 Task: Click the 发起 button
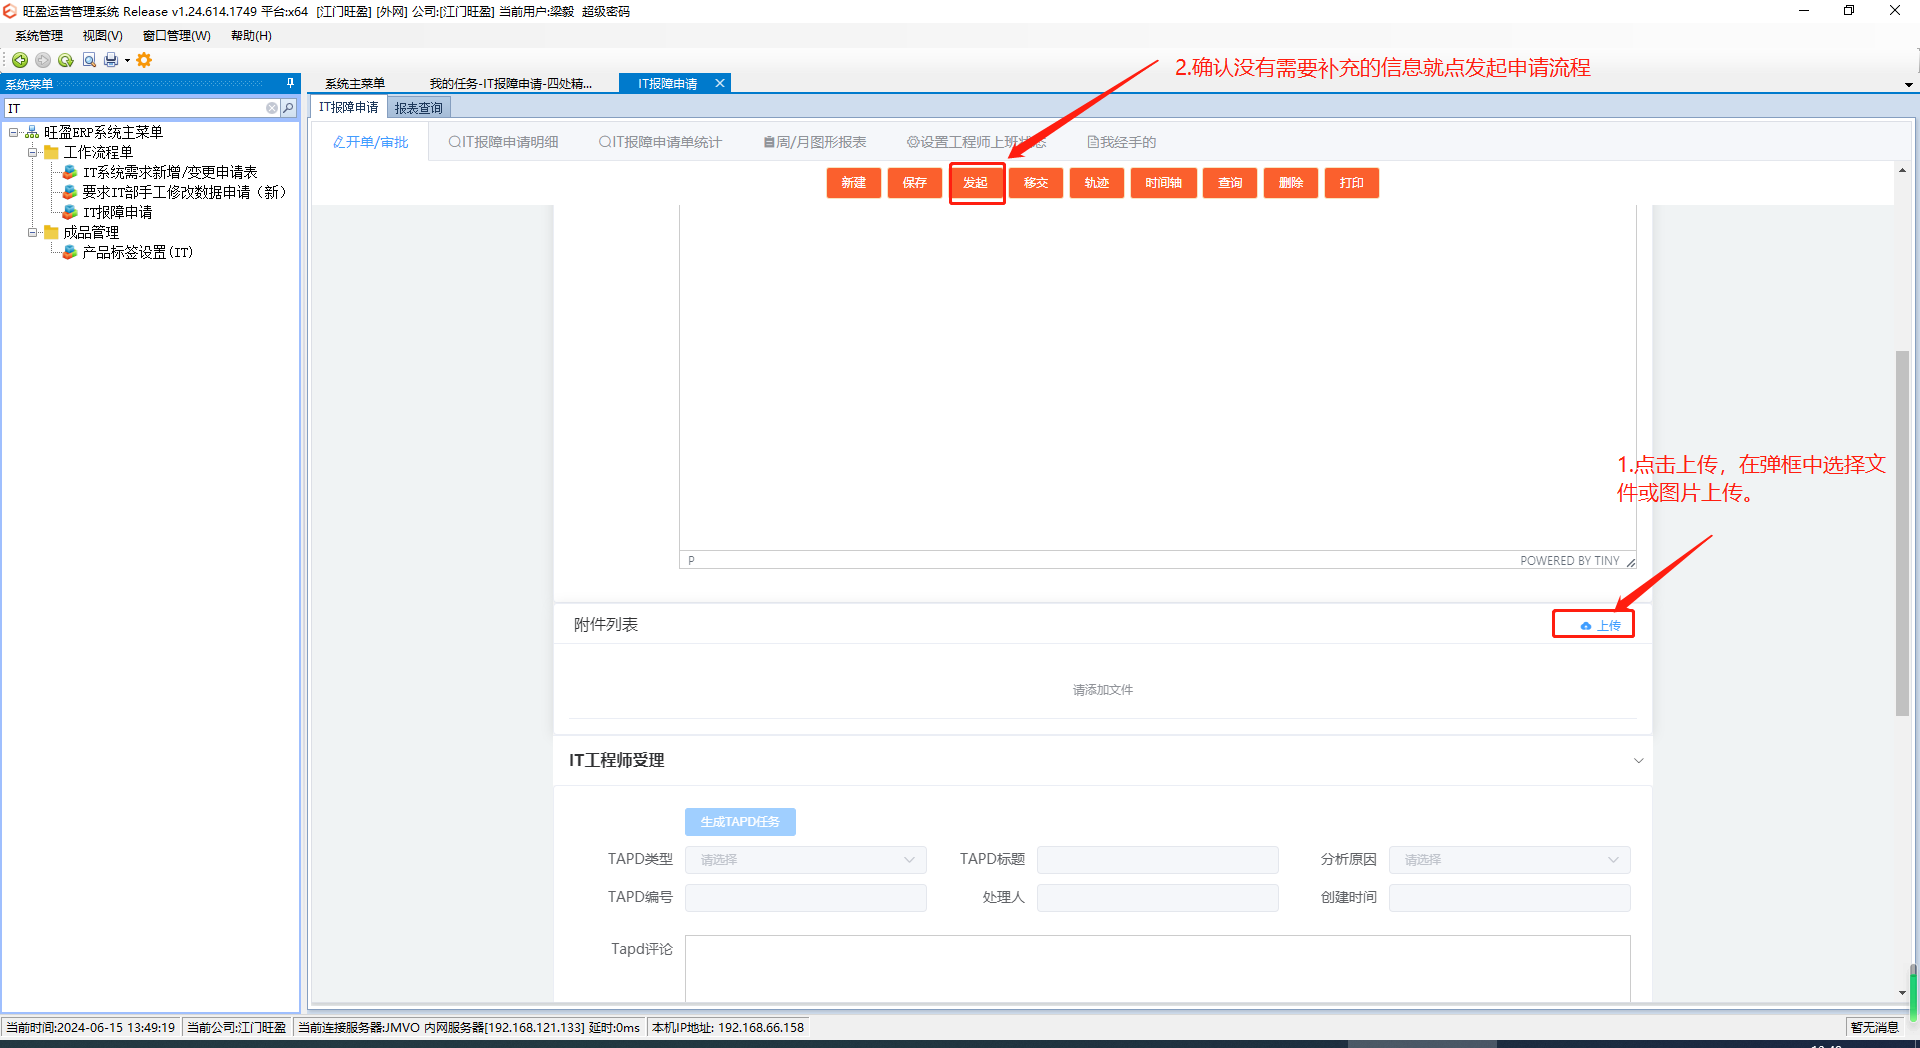tap(975, 183)
